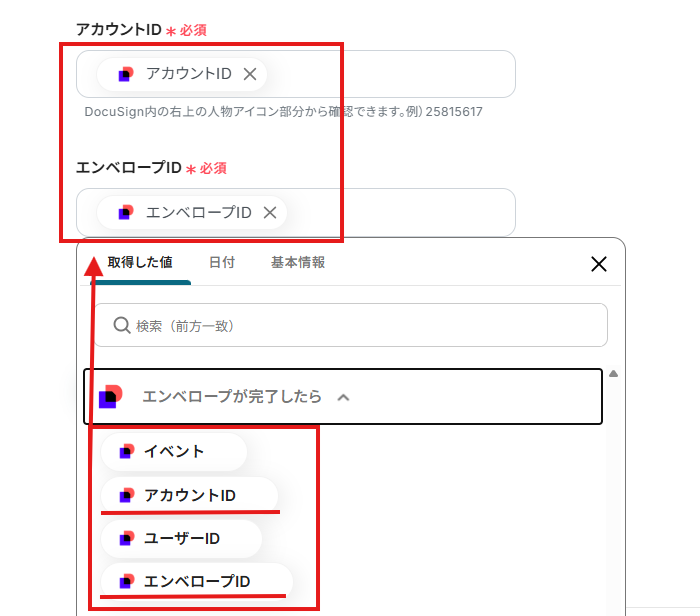Screen dimensions: 700x616
Task: Insert エンベロープID from the value list
Action: pos(197,582)
